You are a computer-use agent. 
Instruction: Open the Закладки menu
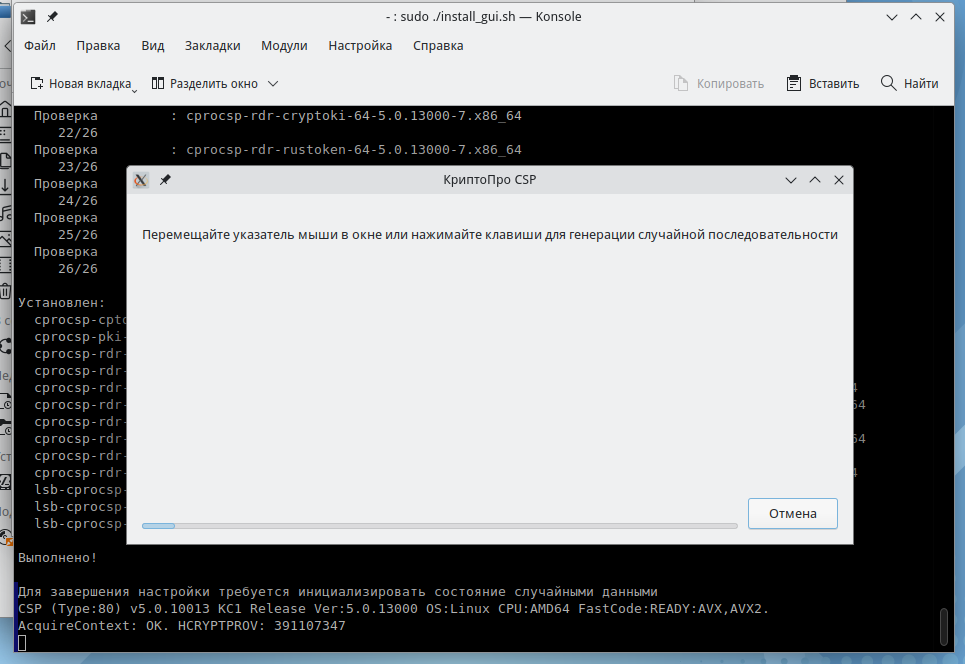point(212,46)
